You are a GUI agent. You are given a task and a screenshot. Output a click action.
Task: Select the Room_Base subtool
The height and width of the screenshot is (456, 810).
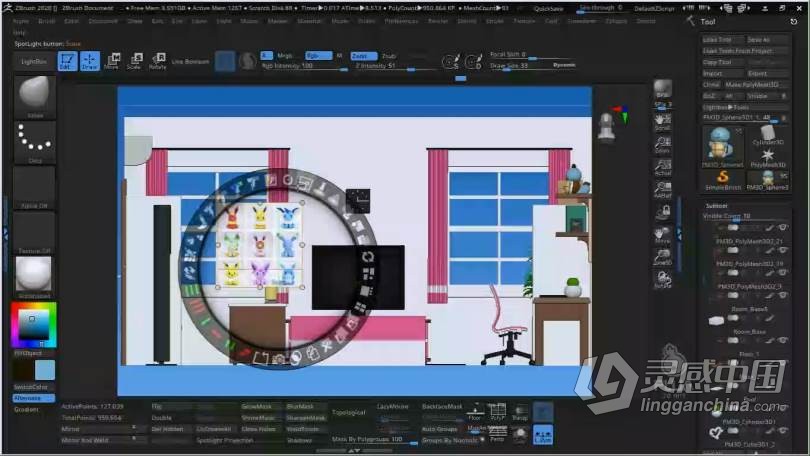[749, 332]
